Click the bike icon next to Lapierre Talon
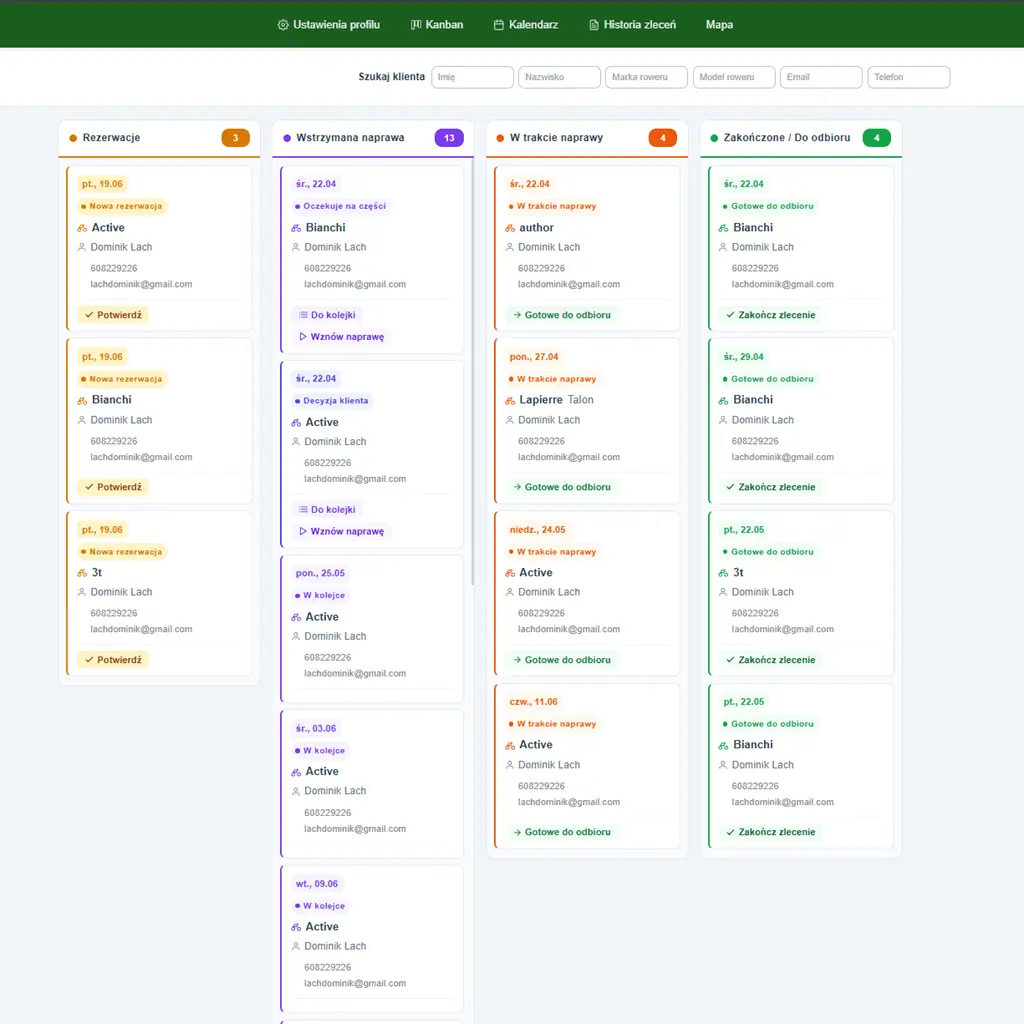 tap(510, 401)
